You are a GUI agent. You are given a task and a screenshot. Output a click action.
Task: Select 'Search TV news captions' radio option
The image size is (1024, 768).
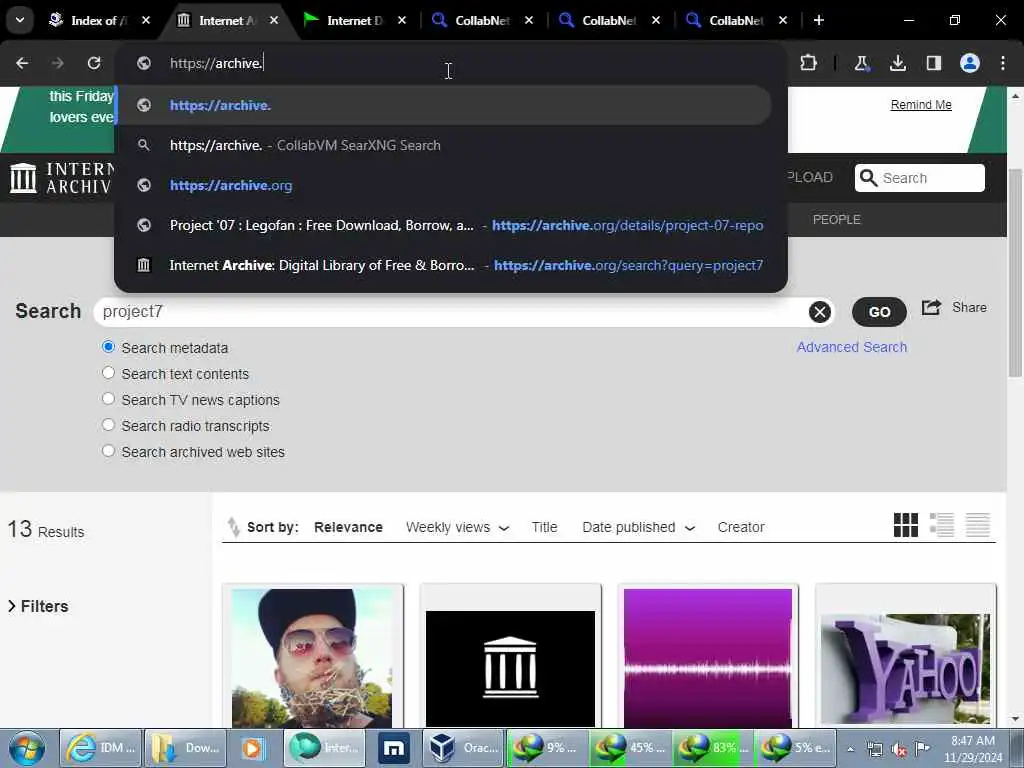(108, 399)
